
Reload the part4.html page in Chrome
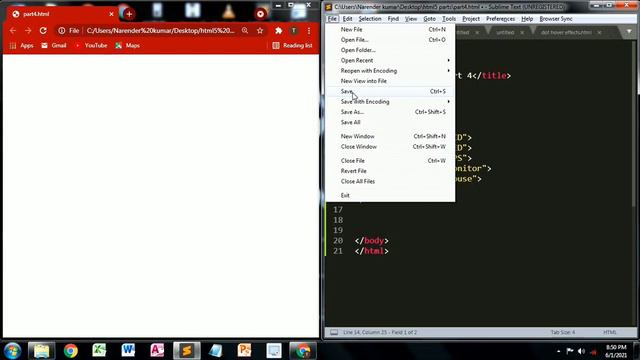tap(43, 31)
